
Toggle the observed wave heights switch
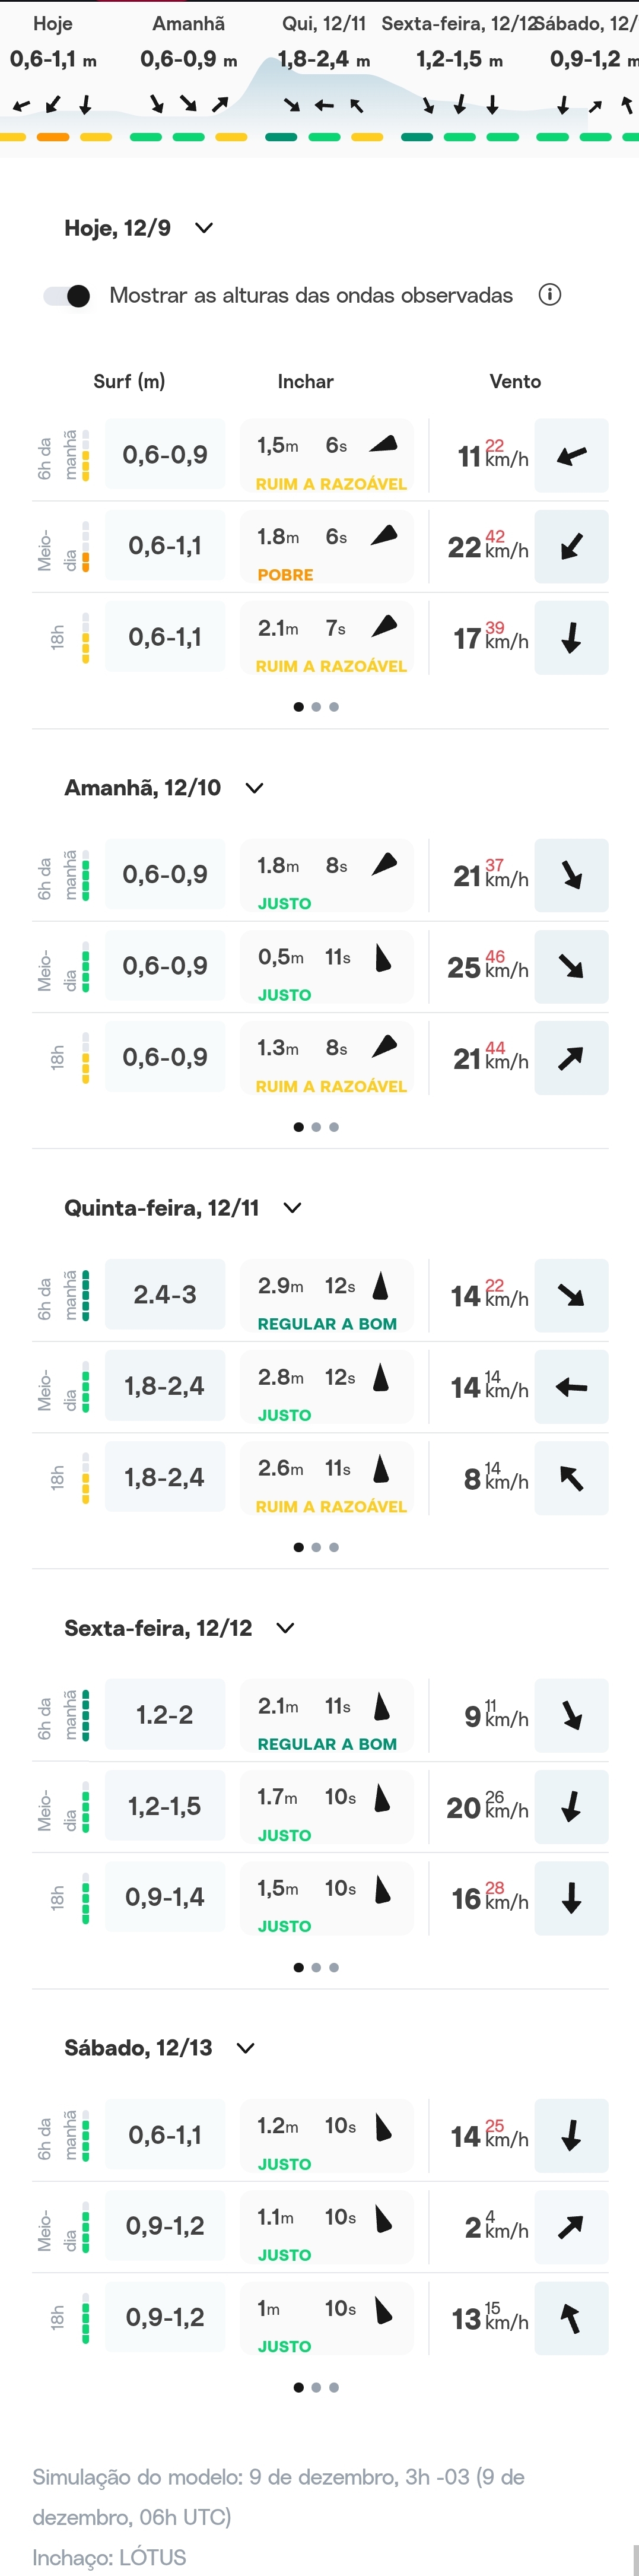click(x=68, y=296)
